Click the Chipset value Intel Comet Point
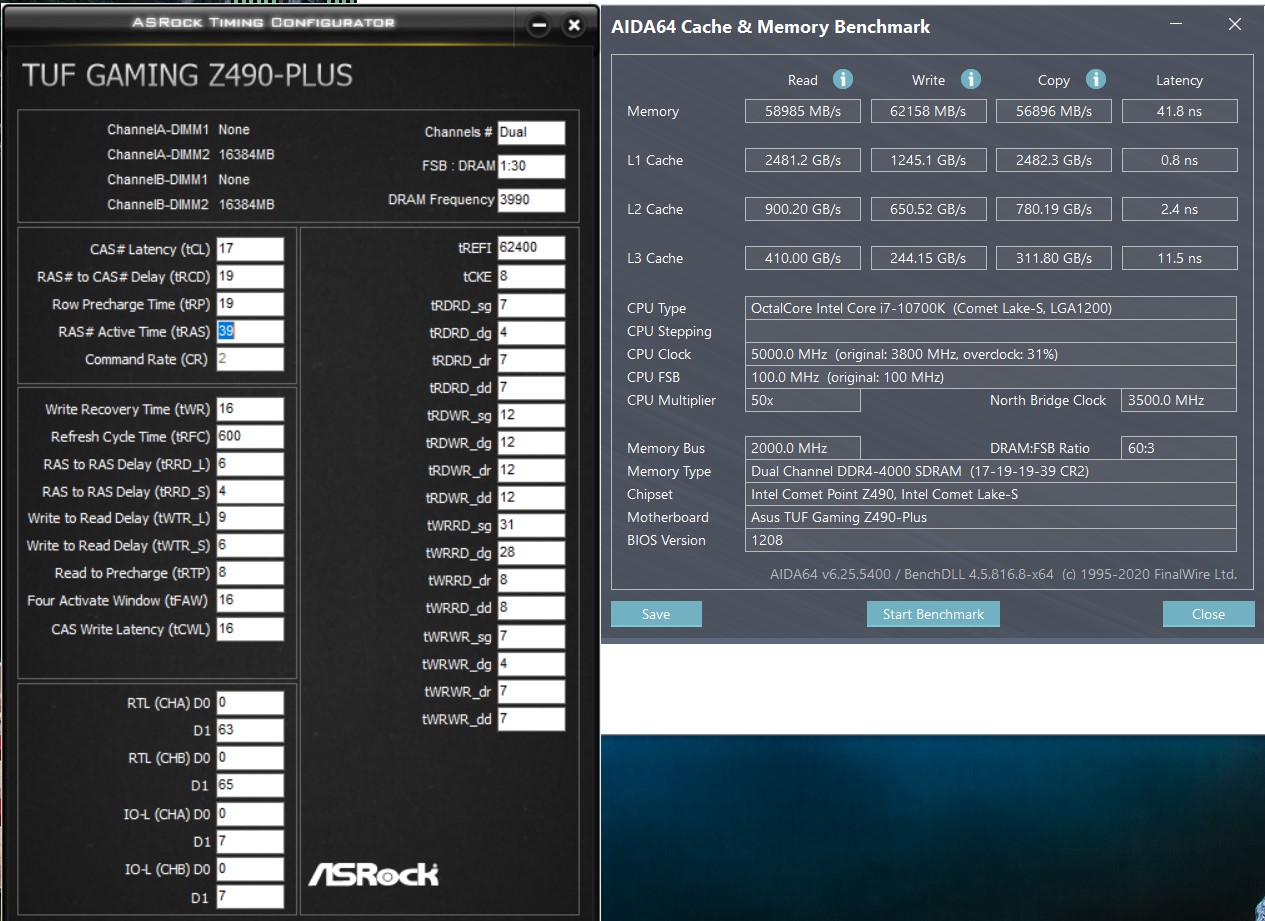The height and width of the screenshot is (921, 1265). pyautogui.click(x=991, y=494)
